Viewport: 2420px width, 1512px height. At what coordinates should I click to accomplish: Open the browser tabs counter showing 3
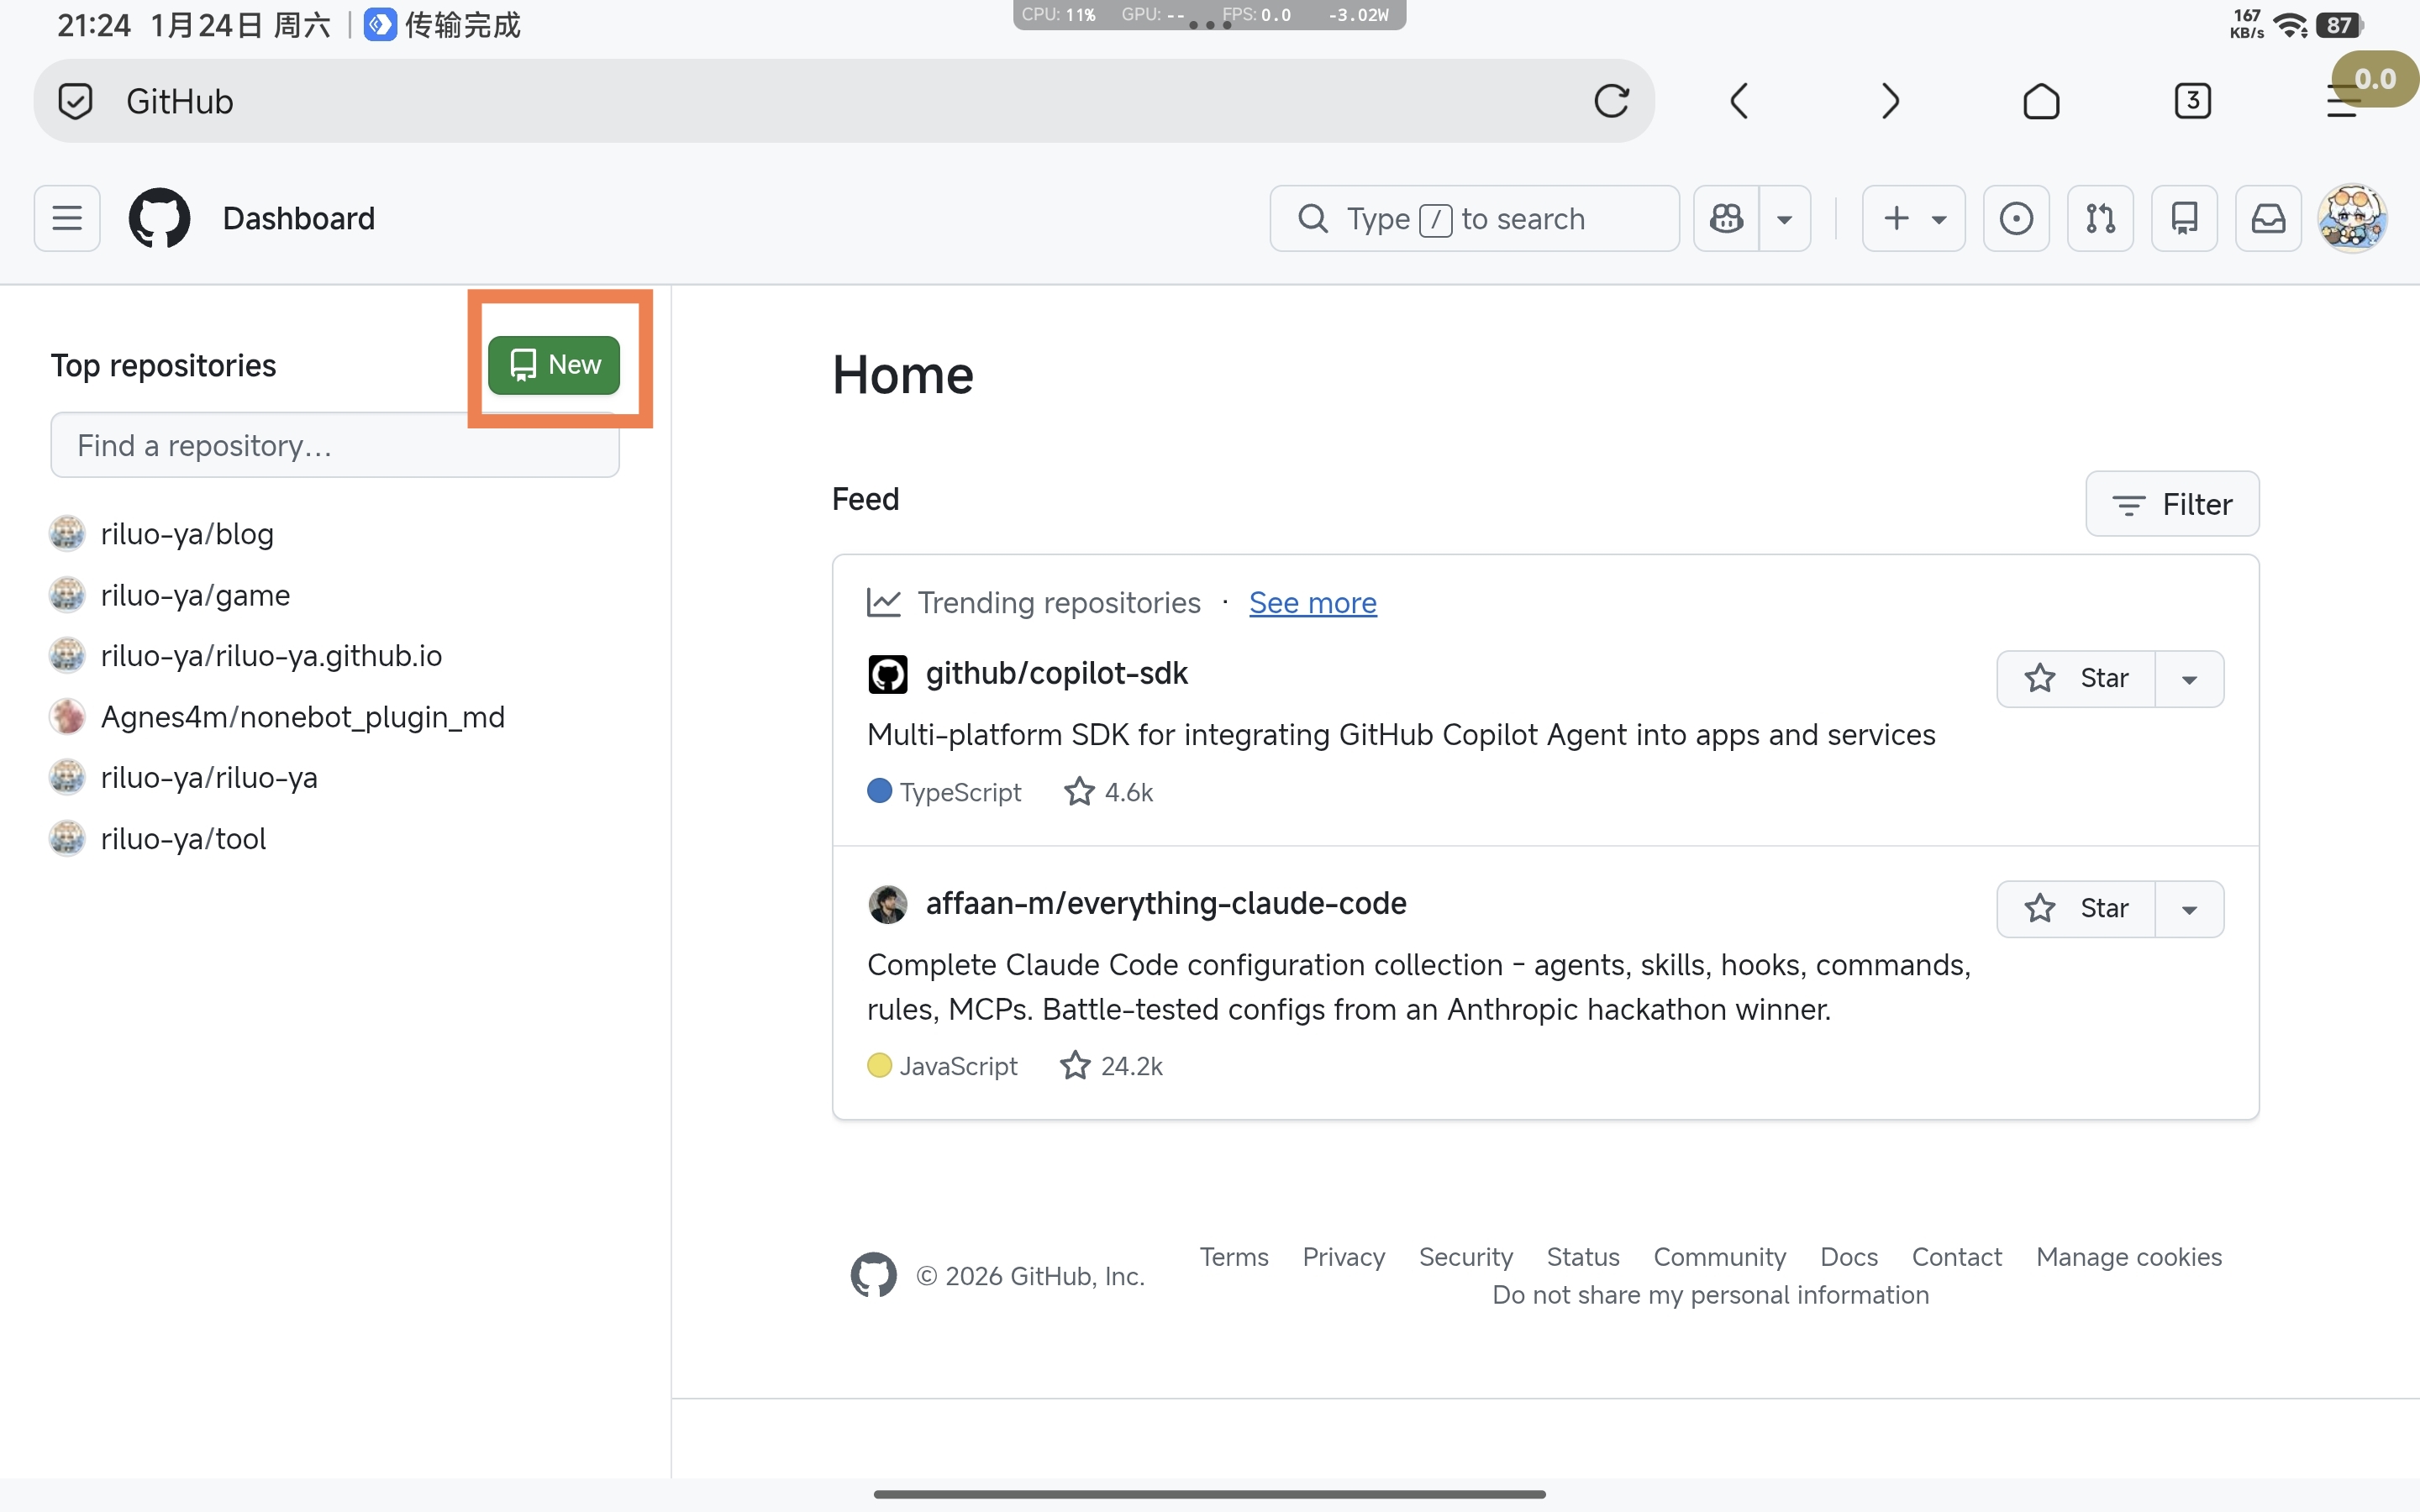[x=2192, y=101]
